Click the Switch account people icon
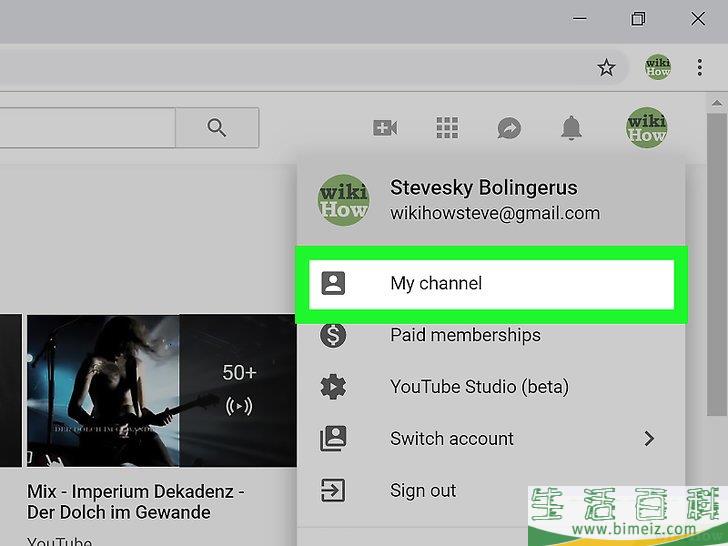The width and height of the screenshot is (728, 546). point(333,438)
